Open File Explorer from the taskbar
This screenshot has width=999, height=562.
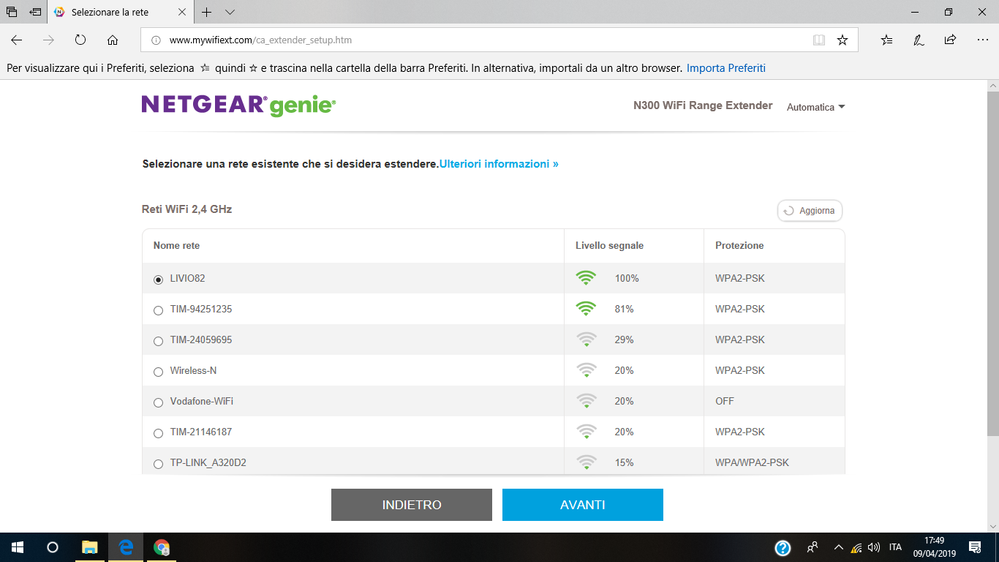89,547
